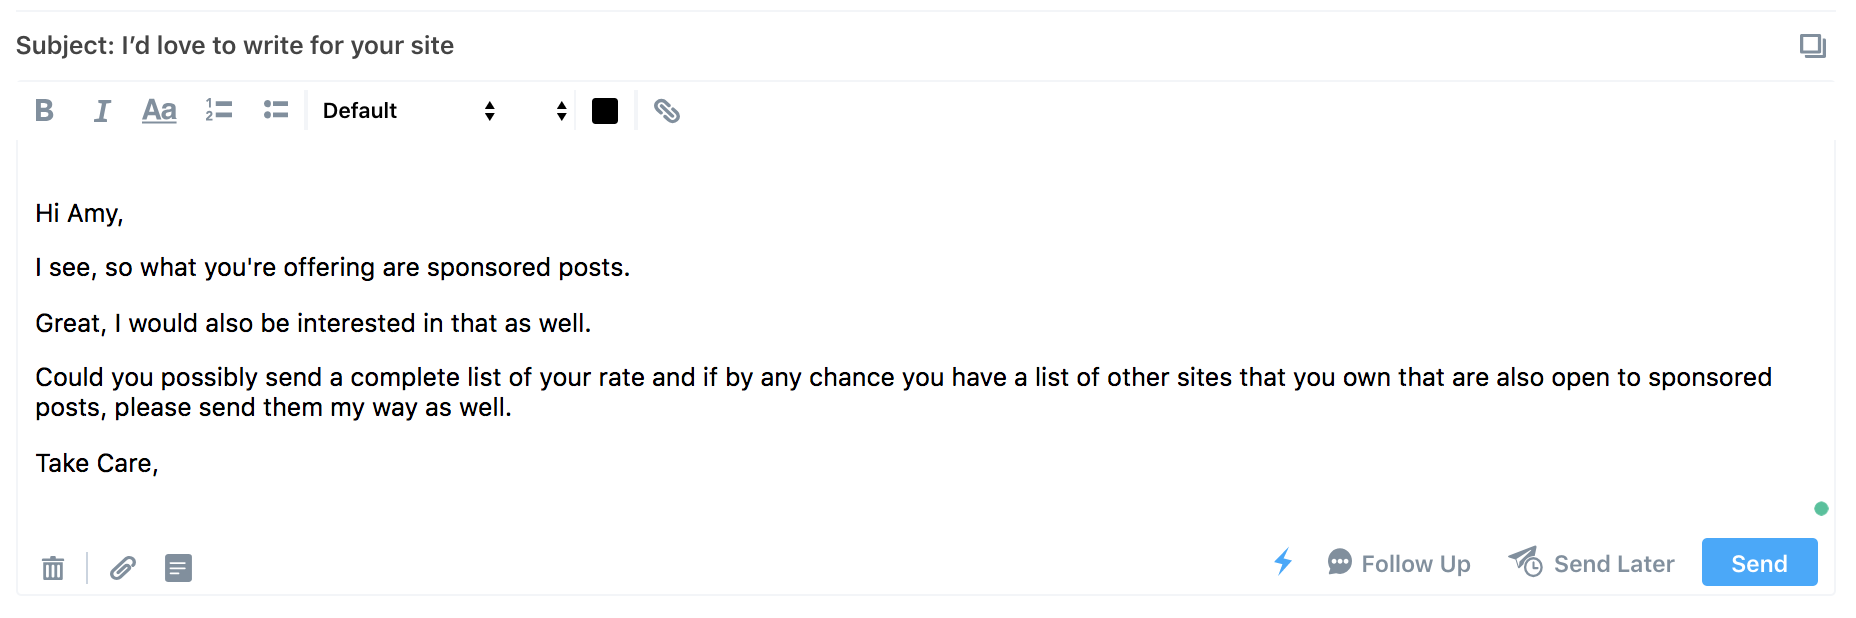Toggle italic text formatting
The width and height of the screenshot is (1856, 618).
click(x=102, y=110)
